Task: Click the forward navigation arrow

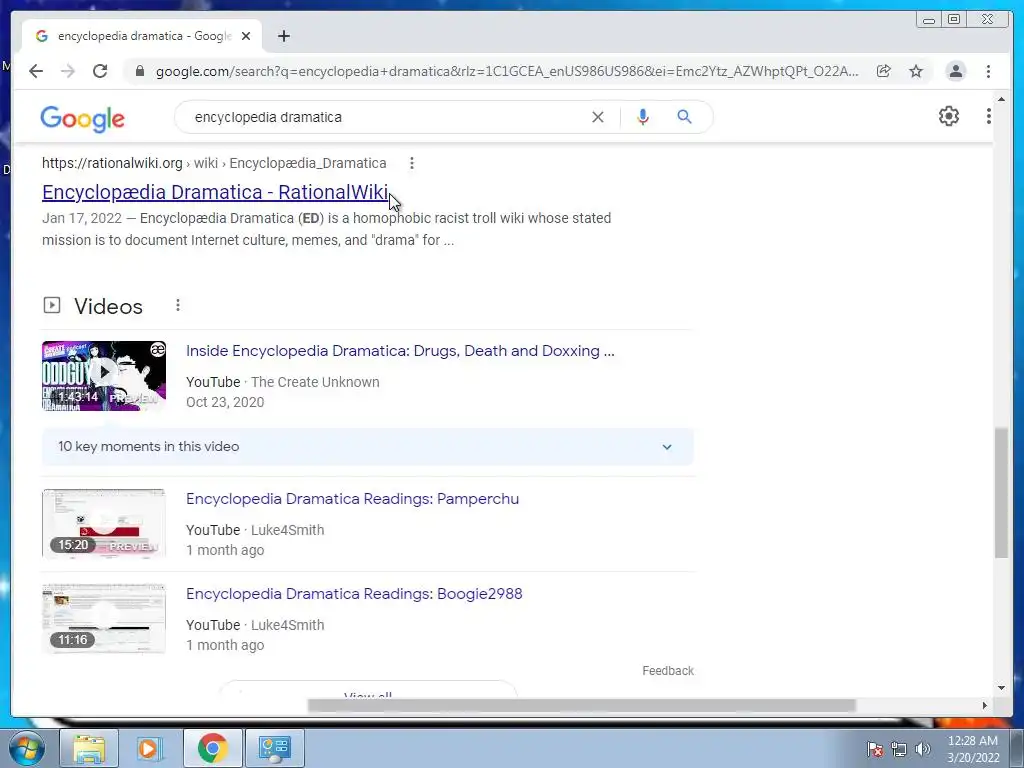Action: pos(68,71)
